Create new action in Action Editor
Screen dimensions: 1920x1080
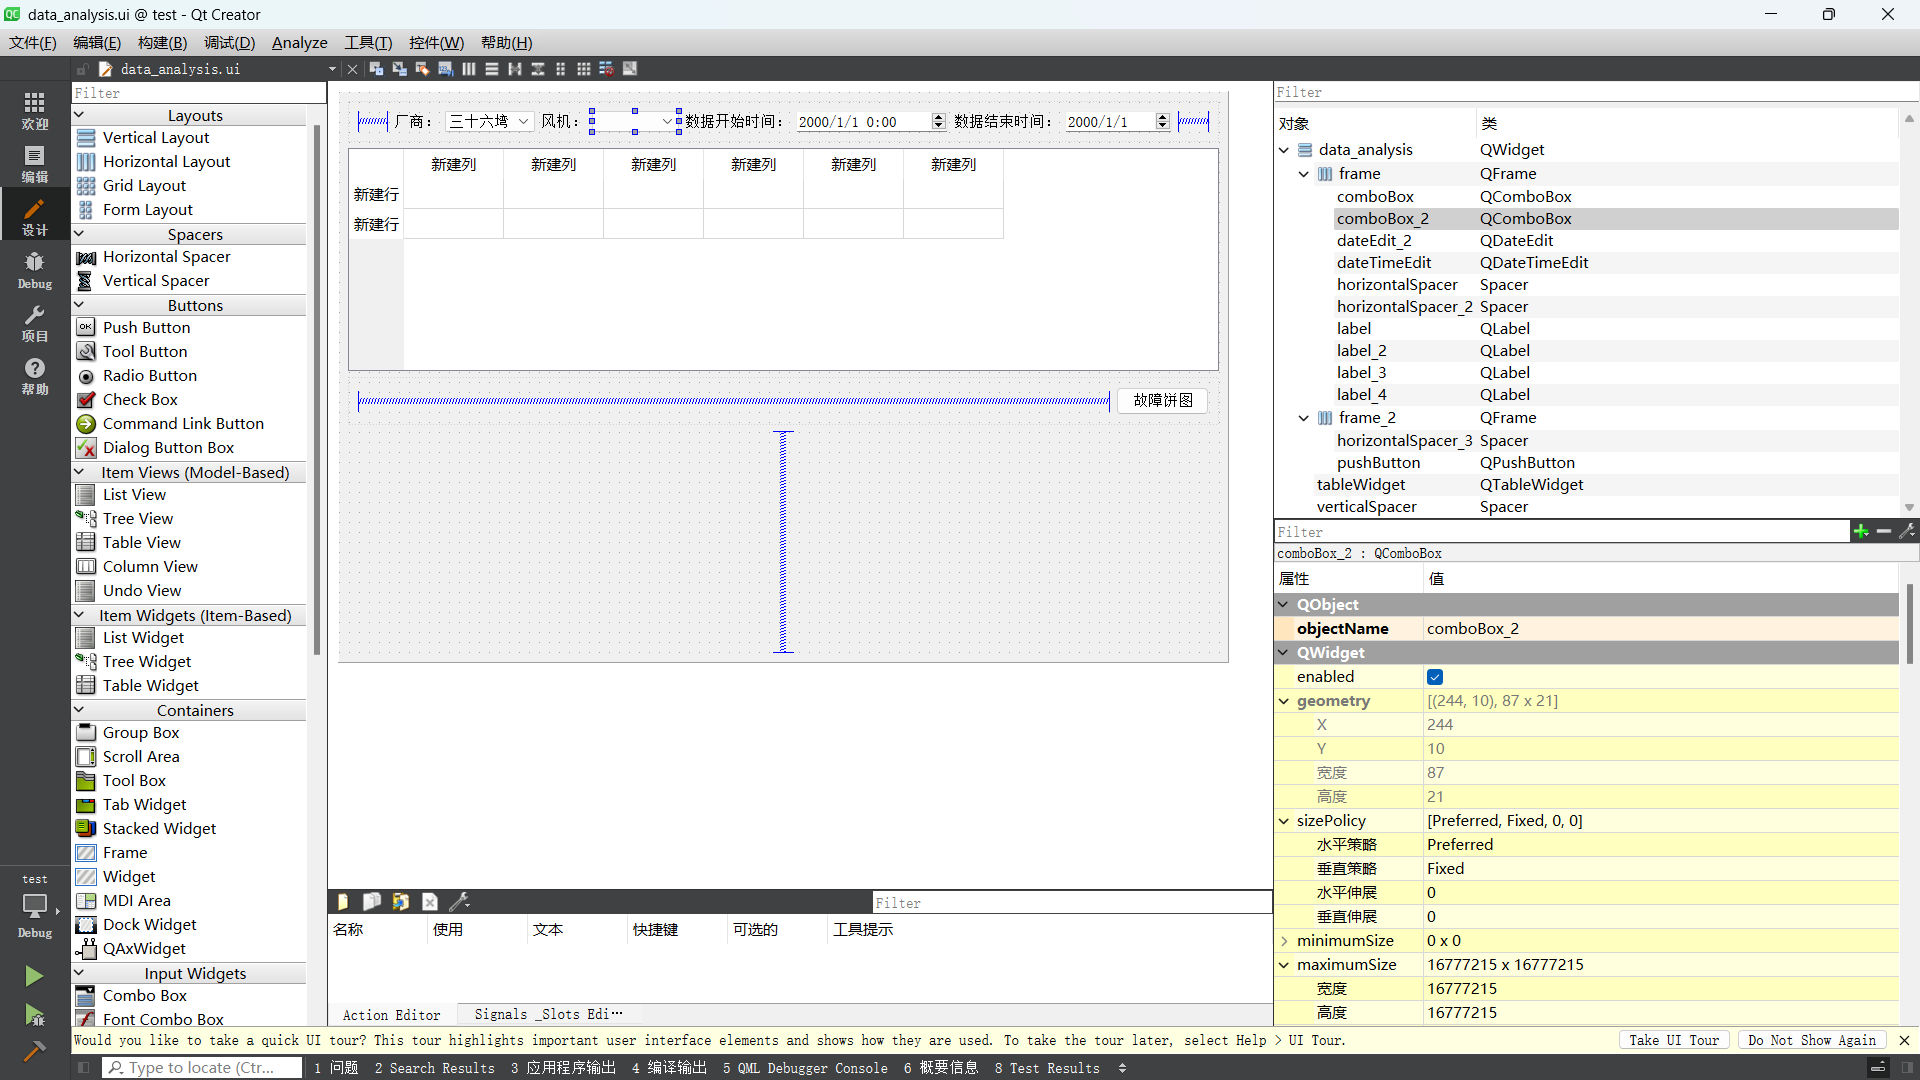(343, 901)
